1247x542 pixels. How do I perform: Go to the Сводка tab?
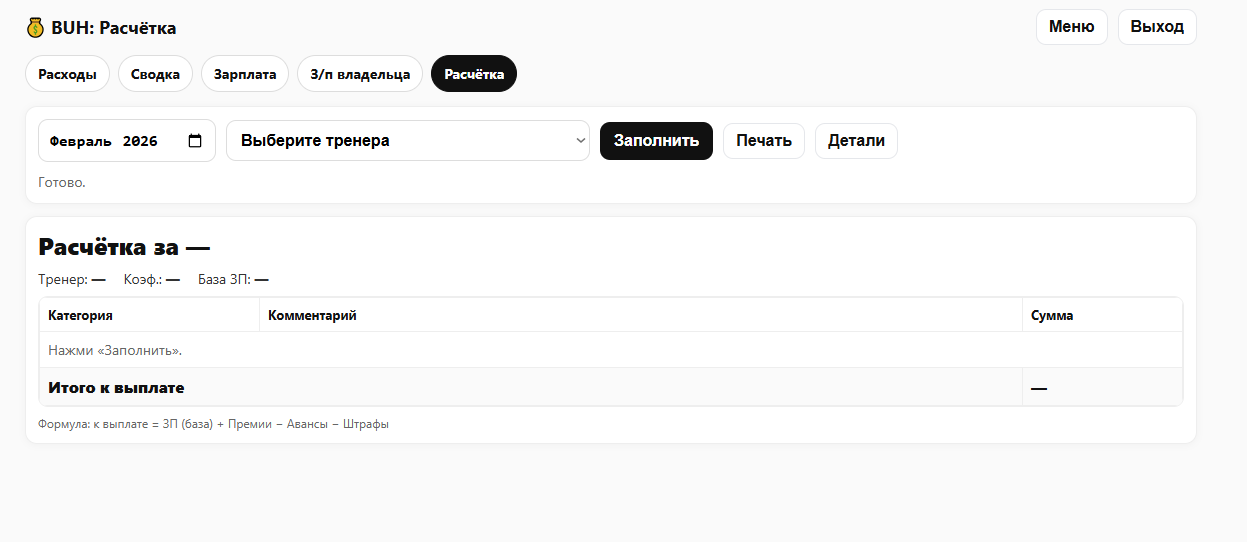coord(155,74)
